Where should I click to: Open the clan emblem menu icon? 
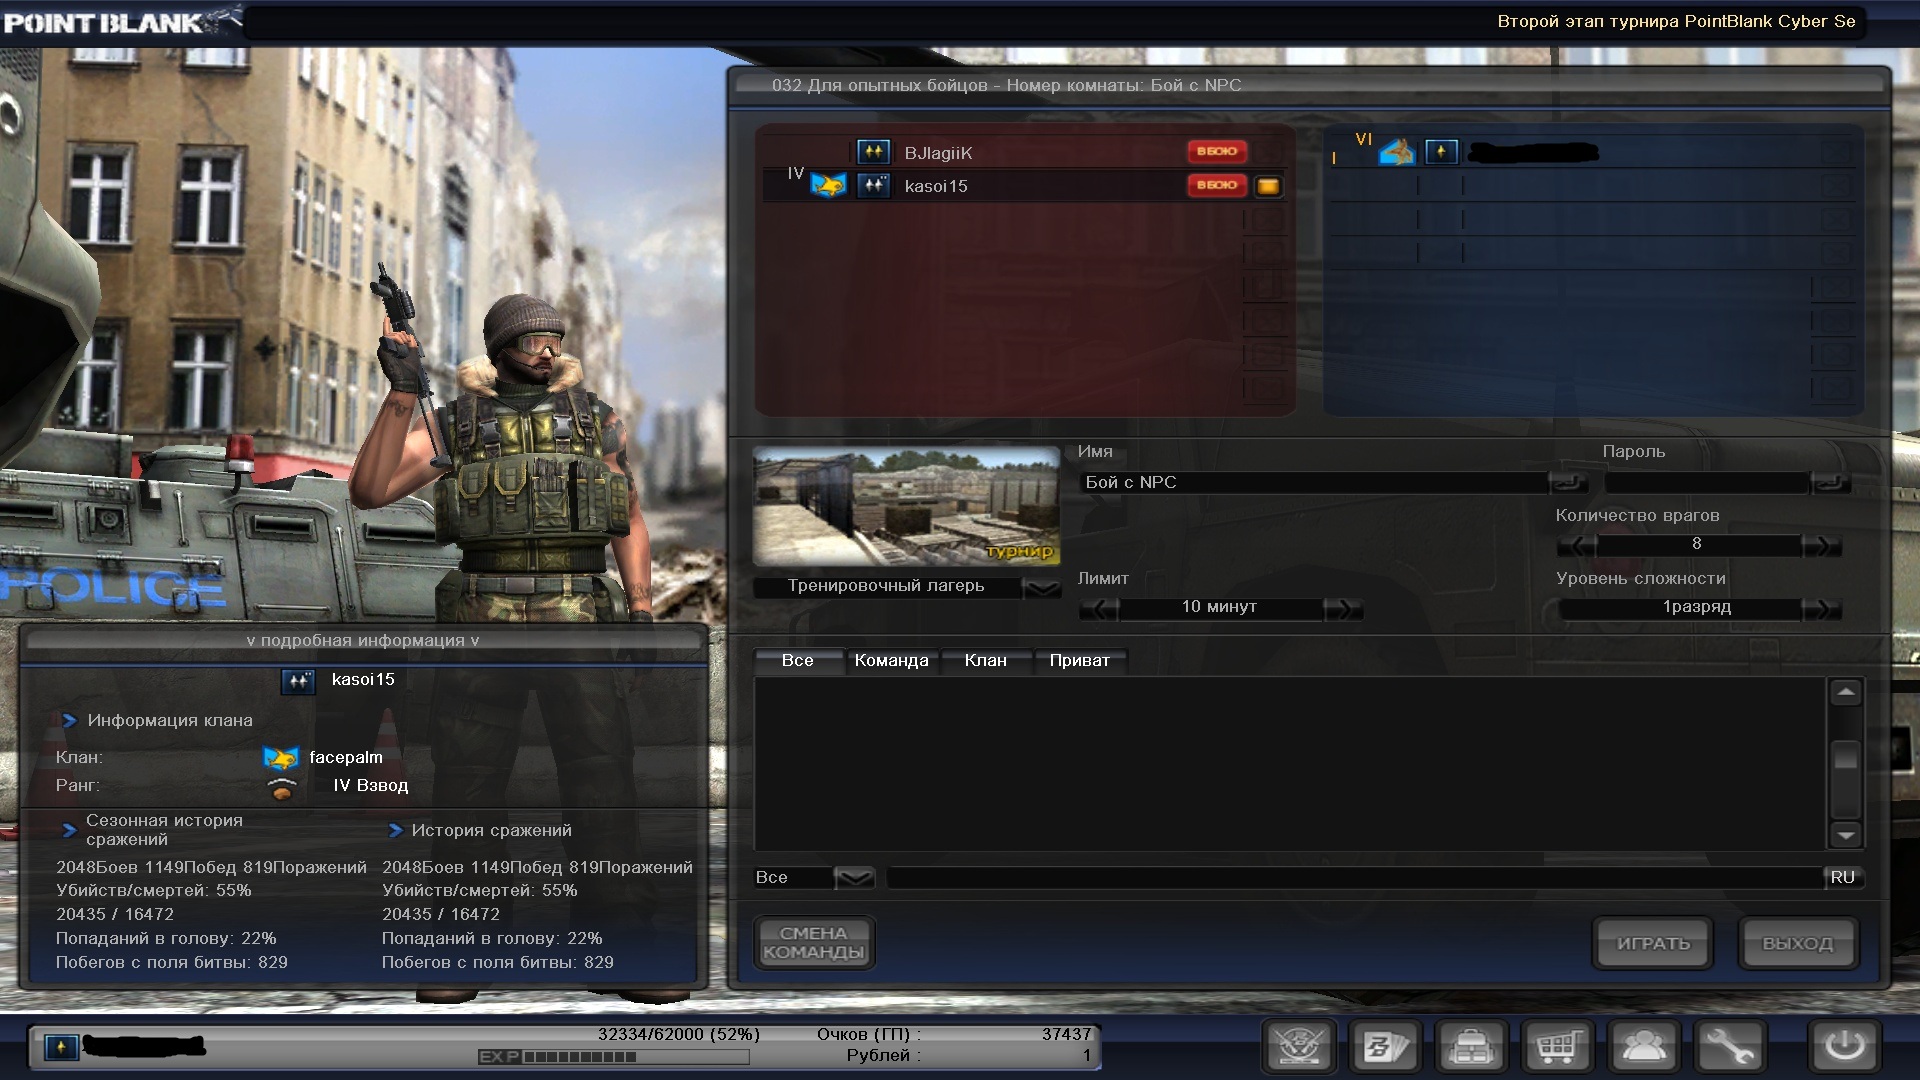[x=1299, y=1047]
